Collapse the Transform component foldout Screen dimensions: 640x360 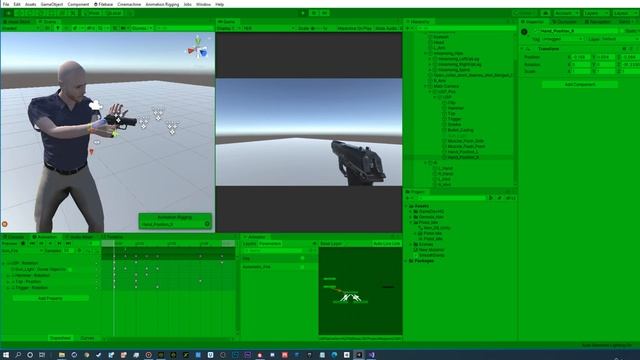(x=522, y=49)
